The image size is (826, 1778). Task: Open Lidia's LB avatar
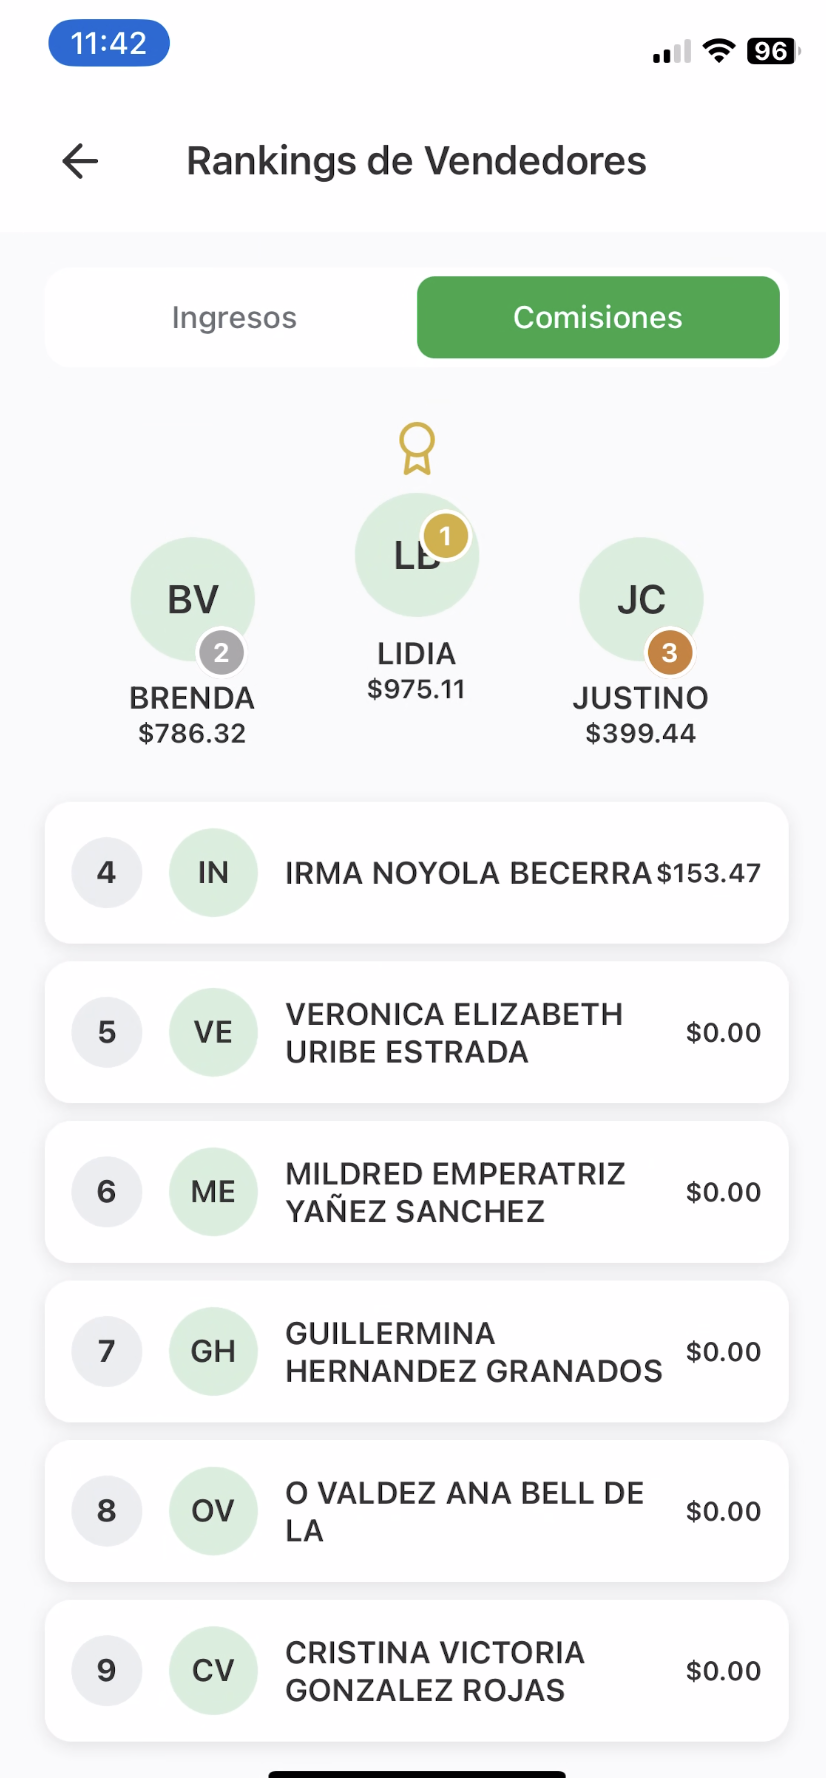pyautogui.click(x=417, y=555)
